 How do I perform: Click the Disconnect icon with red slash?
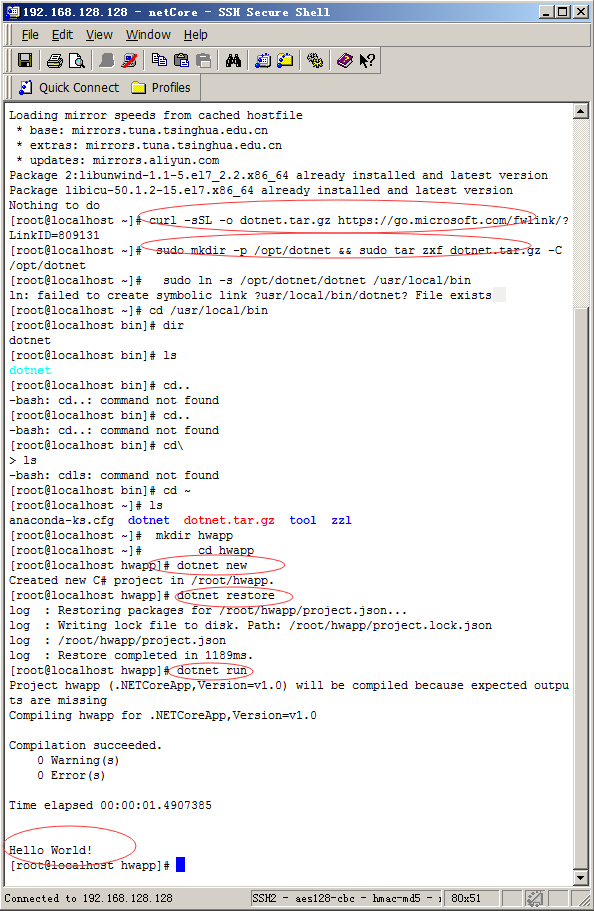[x=129, y=60]
